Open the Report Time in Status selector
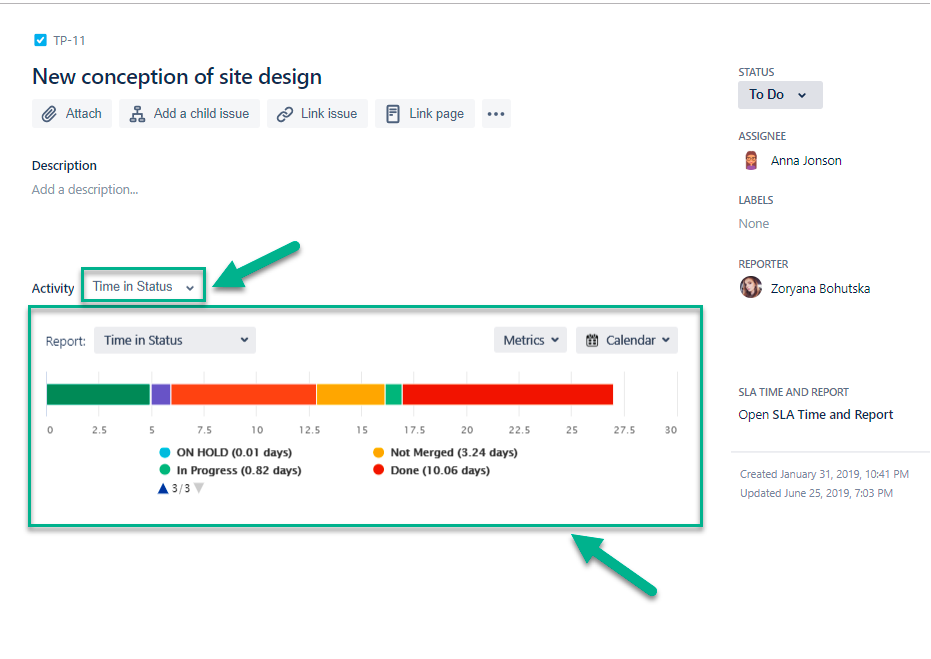931x659 pixels. click(175, 341)
